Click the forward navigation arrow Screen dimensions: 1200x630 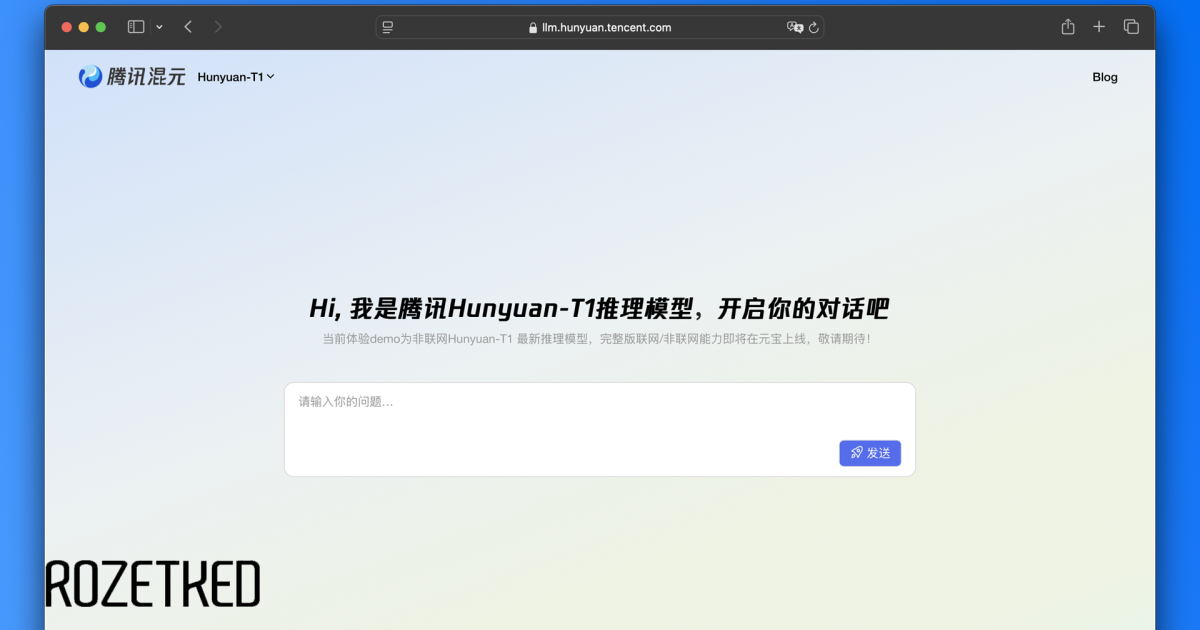click(218, 27)
